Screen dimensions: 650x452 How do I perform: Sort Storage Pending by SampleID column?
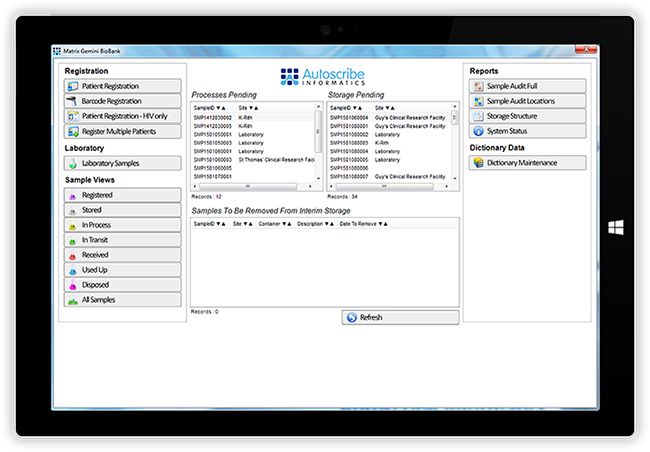(346, 108)
